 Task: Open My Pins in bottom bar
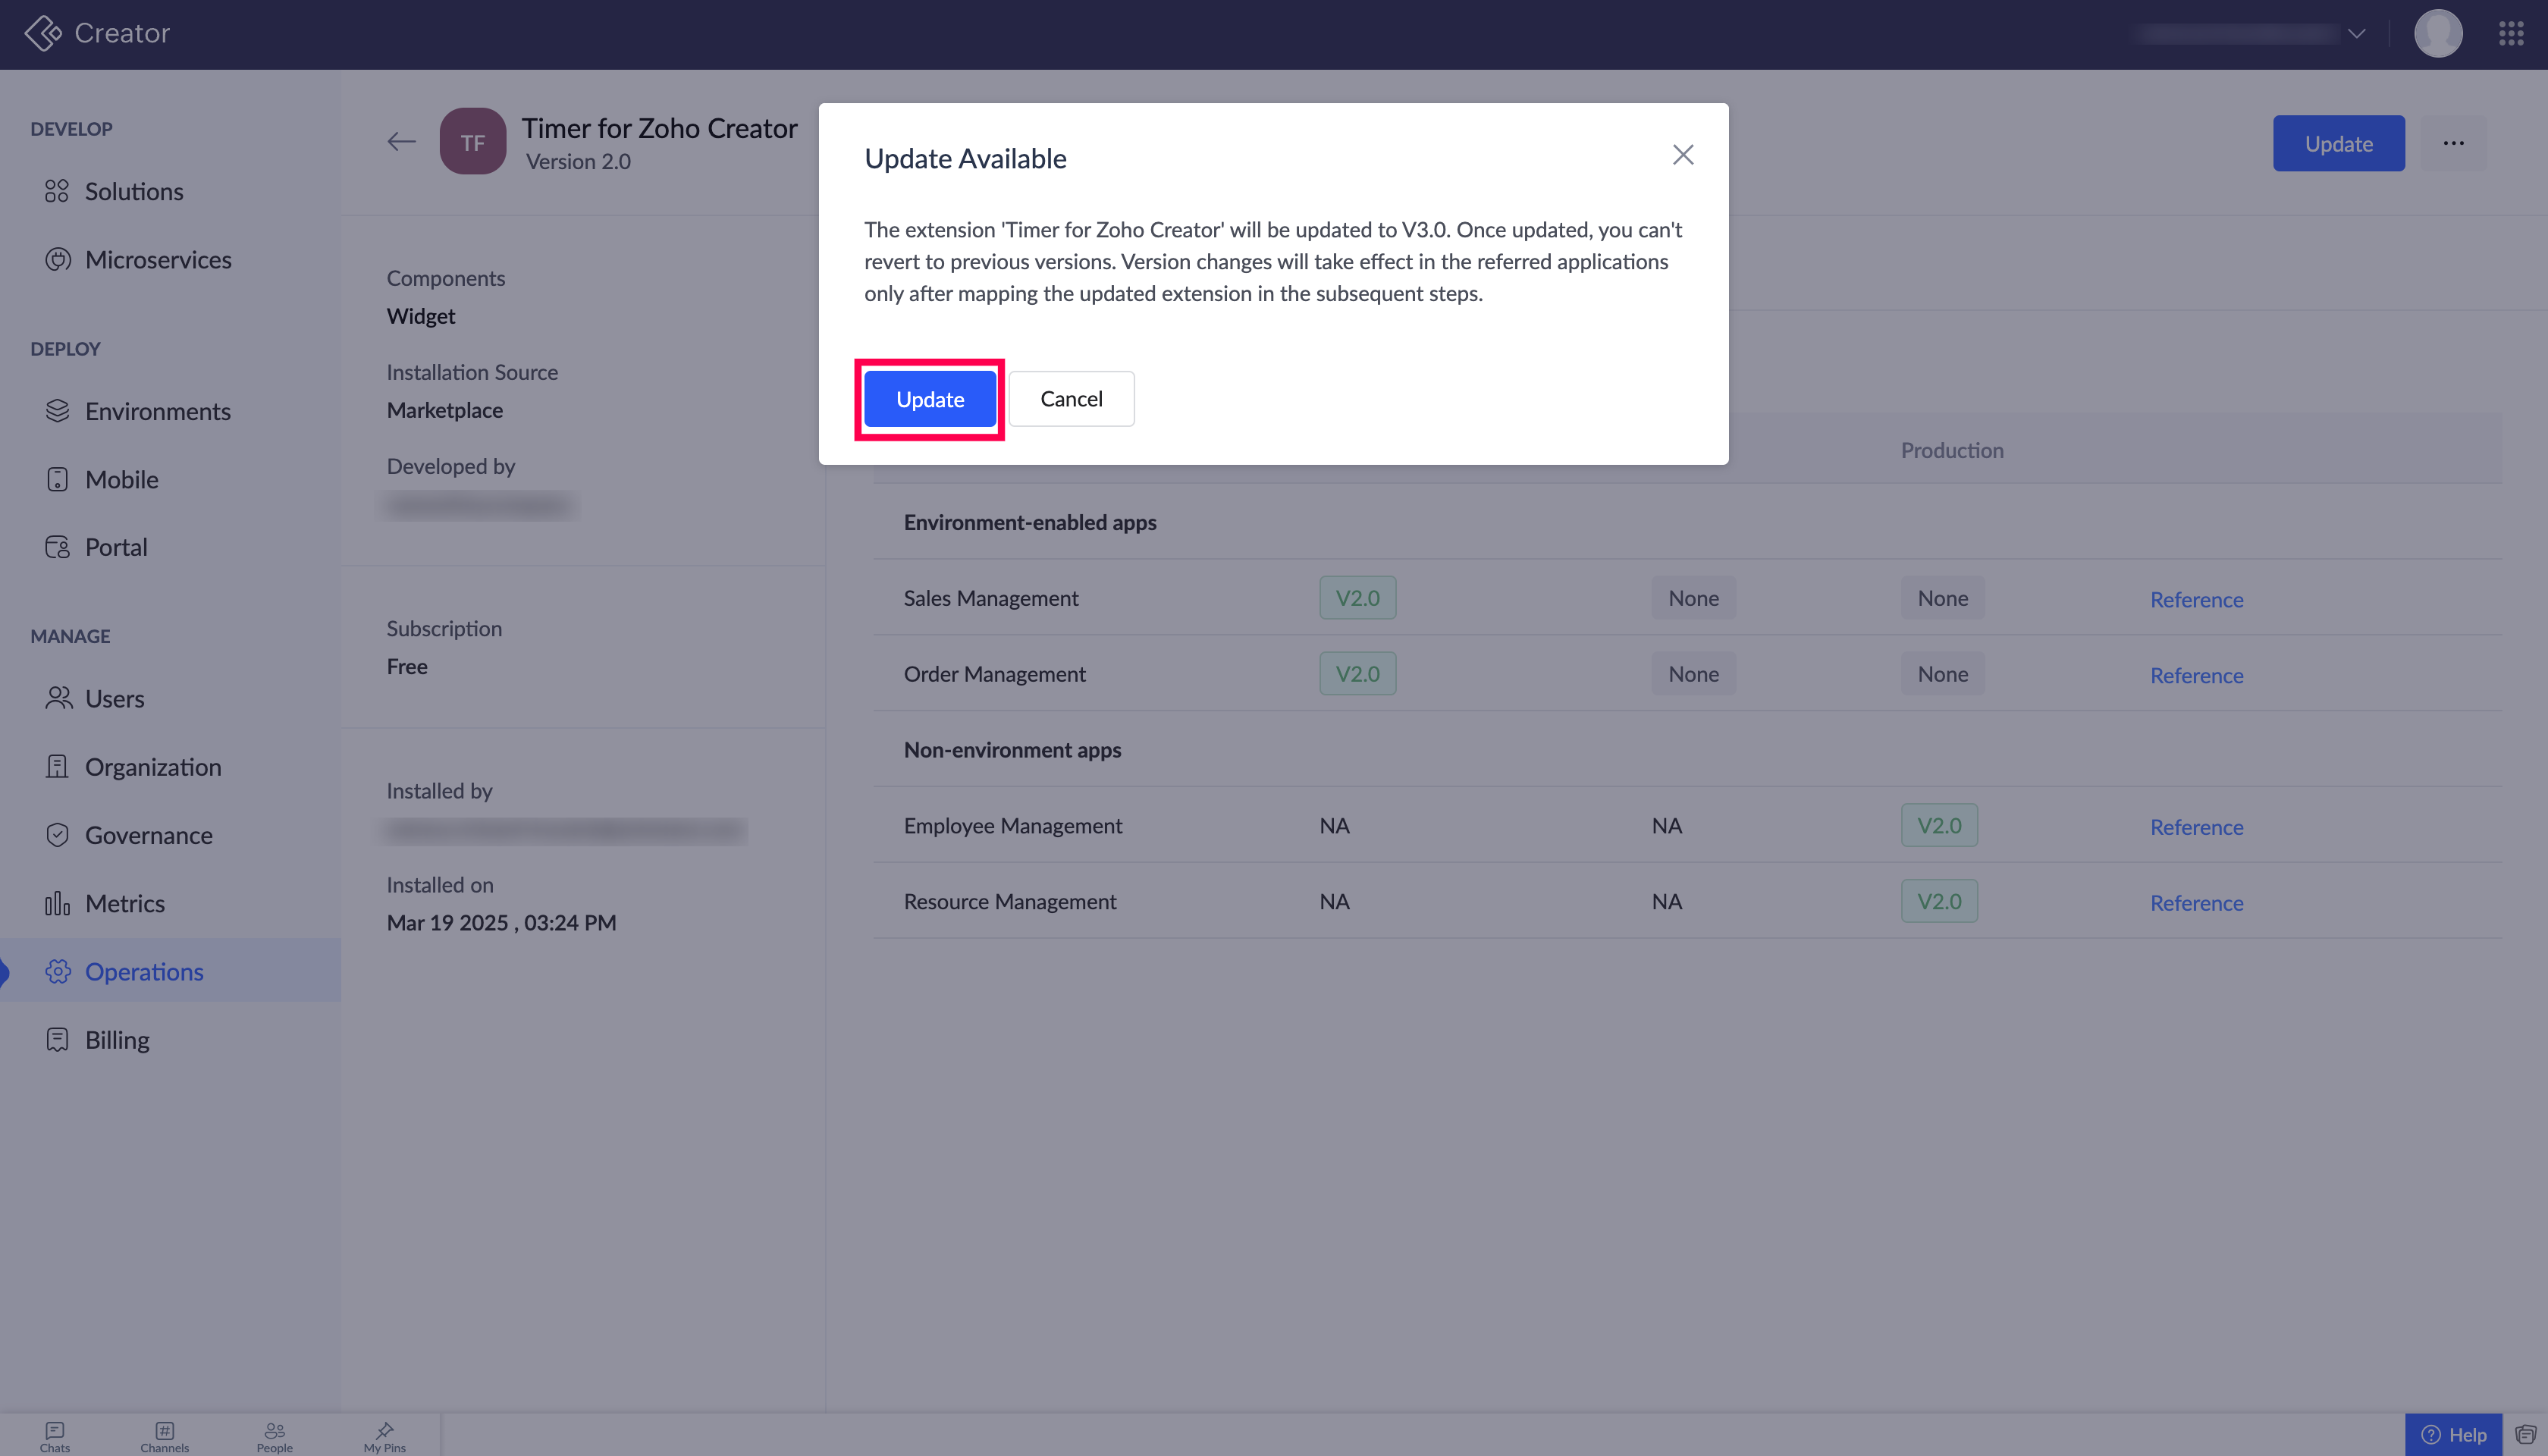pyautogui.click(x=384, y=1436)
